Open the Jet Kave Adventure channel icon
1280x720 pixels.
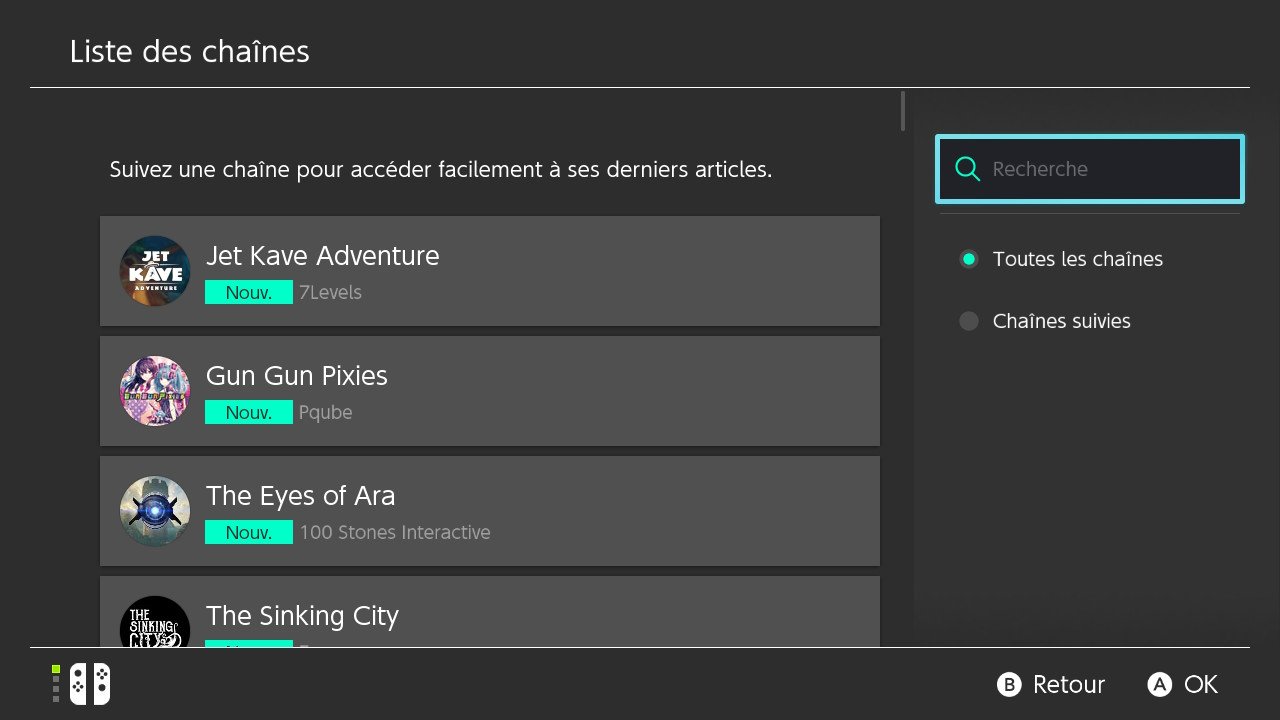(155, 271)
